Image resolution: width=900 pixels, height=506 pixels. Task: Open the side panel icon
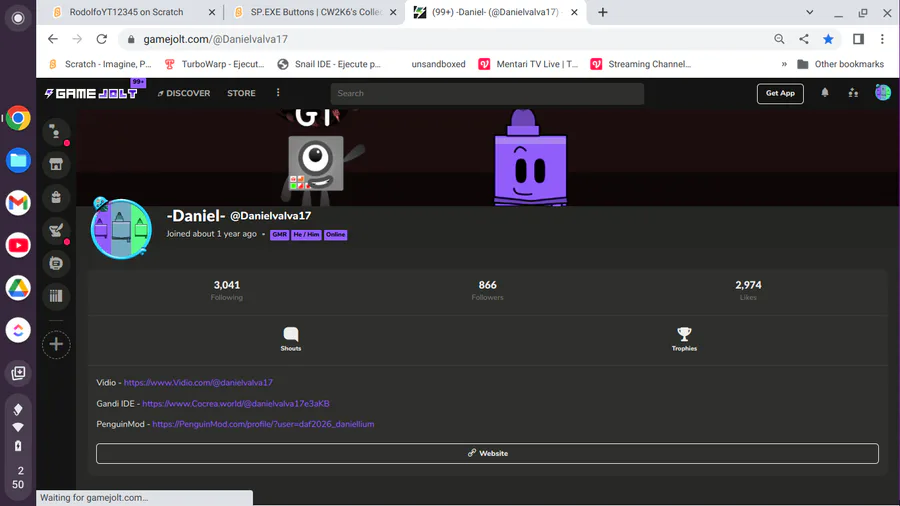[x=858, y=39]
